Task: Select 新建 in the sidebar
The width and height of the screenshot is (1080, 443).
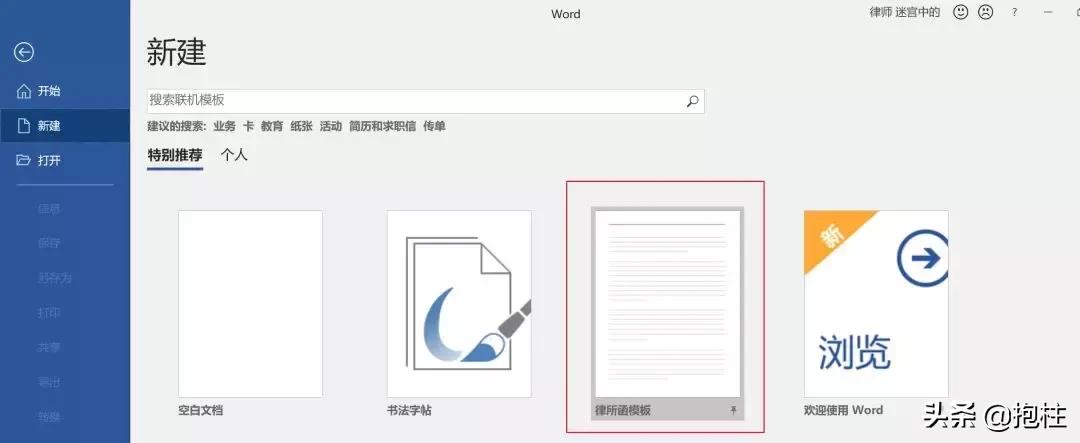Action: coord(65,126)
